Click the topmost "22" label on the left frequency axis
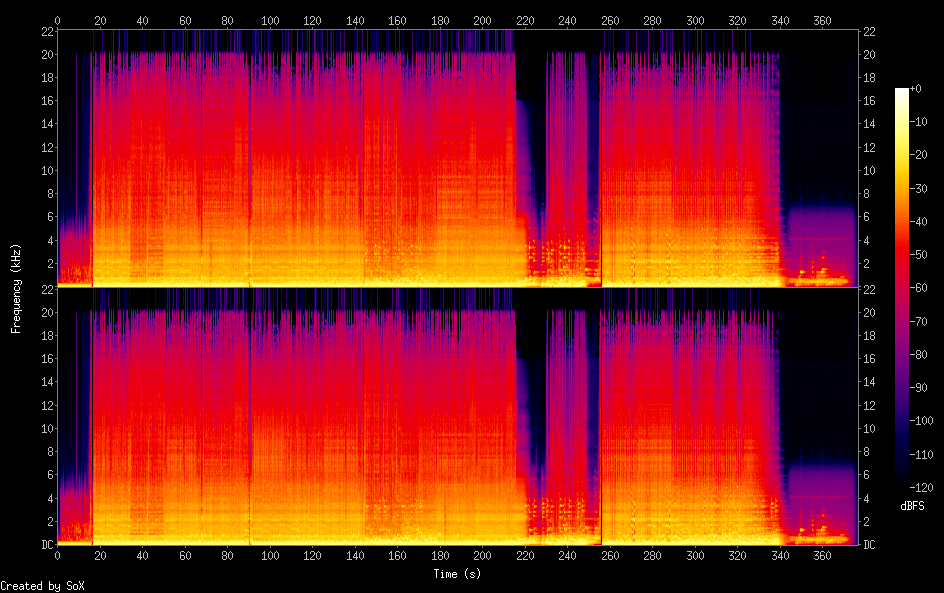This screenshot has width=944, height=593. click(47, 32)
